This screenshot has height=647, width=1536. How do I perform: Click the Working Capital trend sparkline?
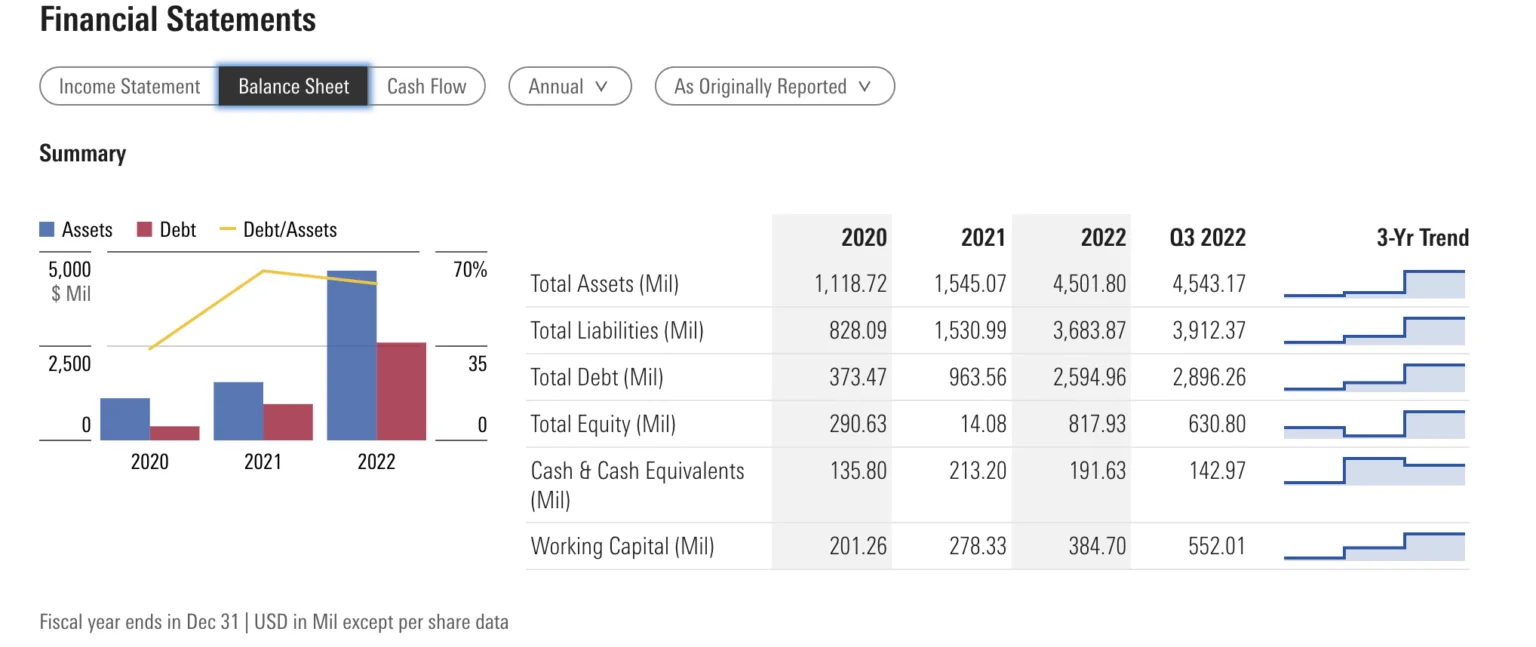(x=1374, y=546)
